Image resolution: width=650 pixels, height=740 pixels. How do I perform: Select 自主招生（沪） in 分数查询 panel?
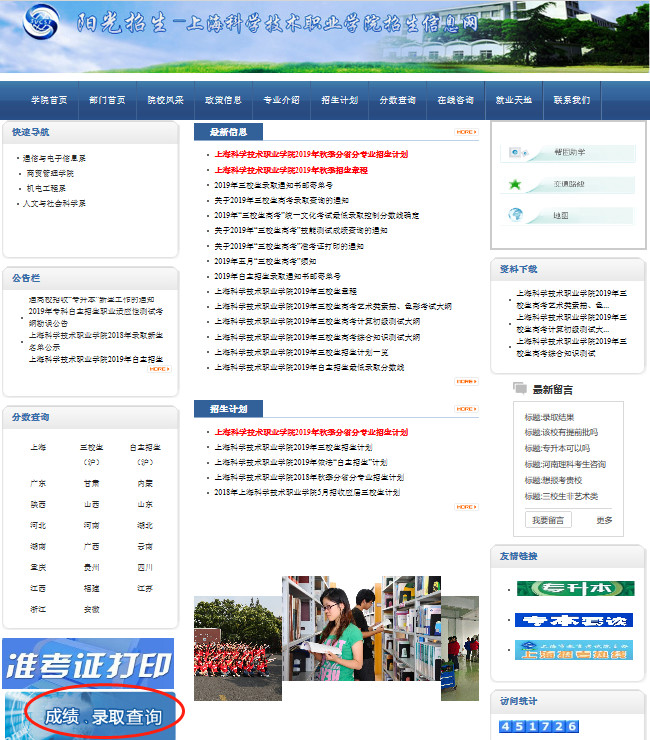[x=145, y=454]
